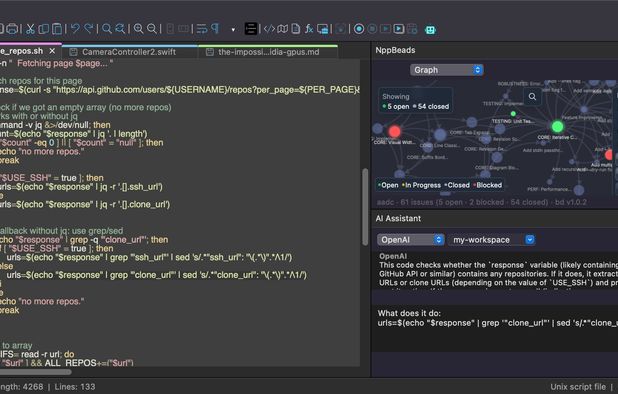Screen dimensions: 618x394
Task: Click the In Progress legend item
Action: pos(421,185)
